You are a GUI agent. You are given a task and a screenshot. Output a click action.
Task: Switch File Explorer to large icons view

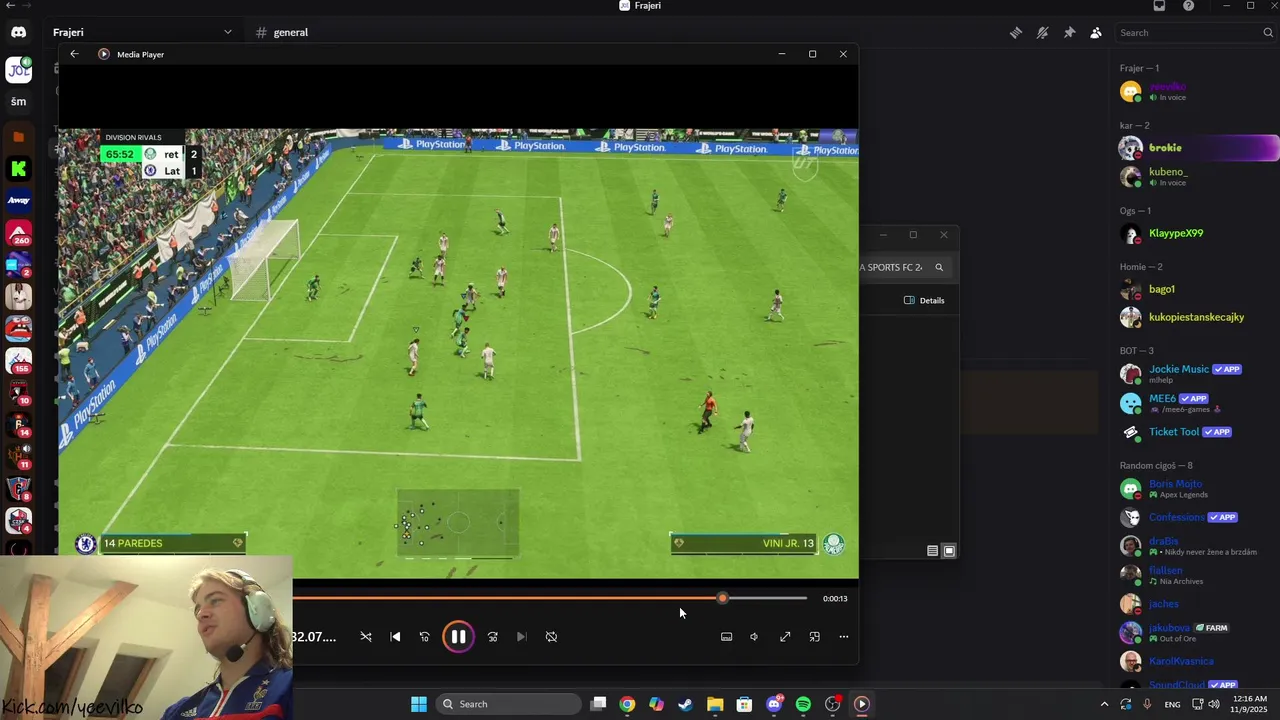pos(949,550)
